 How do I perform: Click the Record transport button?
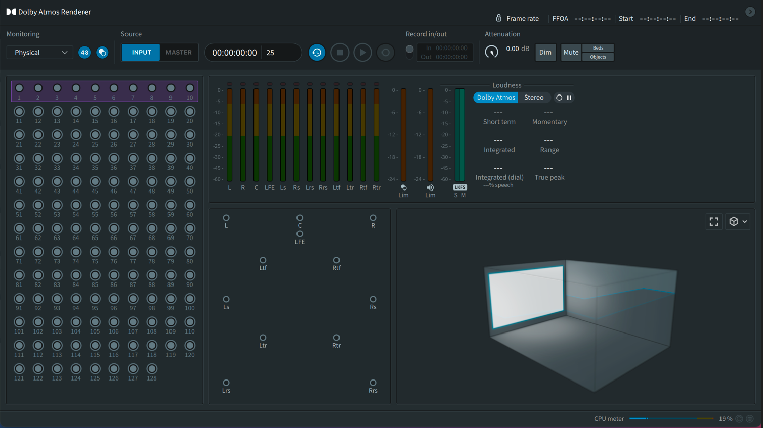pyautogui.click(x=385, y=53)
